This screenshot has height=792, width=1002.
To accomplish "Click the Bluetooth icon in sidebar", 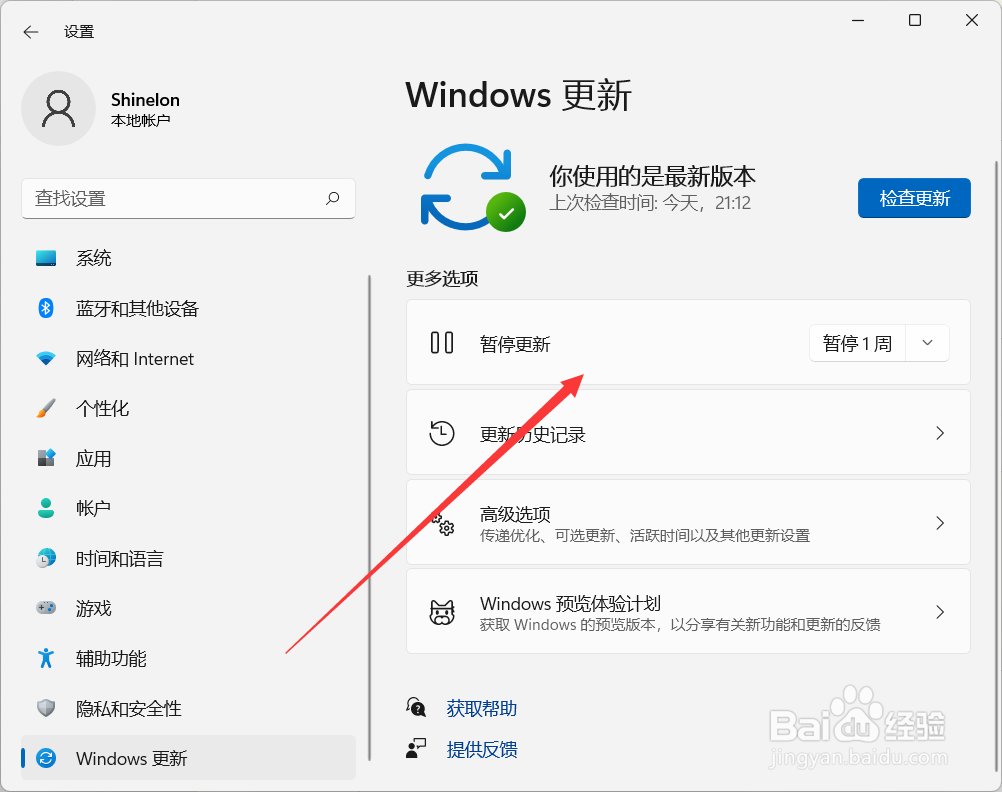I will (x=46, y=308).
